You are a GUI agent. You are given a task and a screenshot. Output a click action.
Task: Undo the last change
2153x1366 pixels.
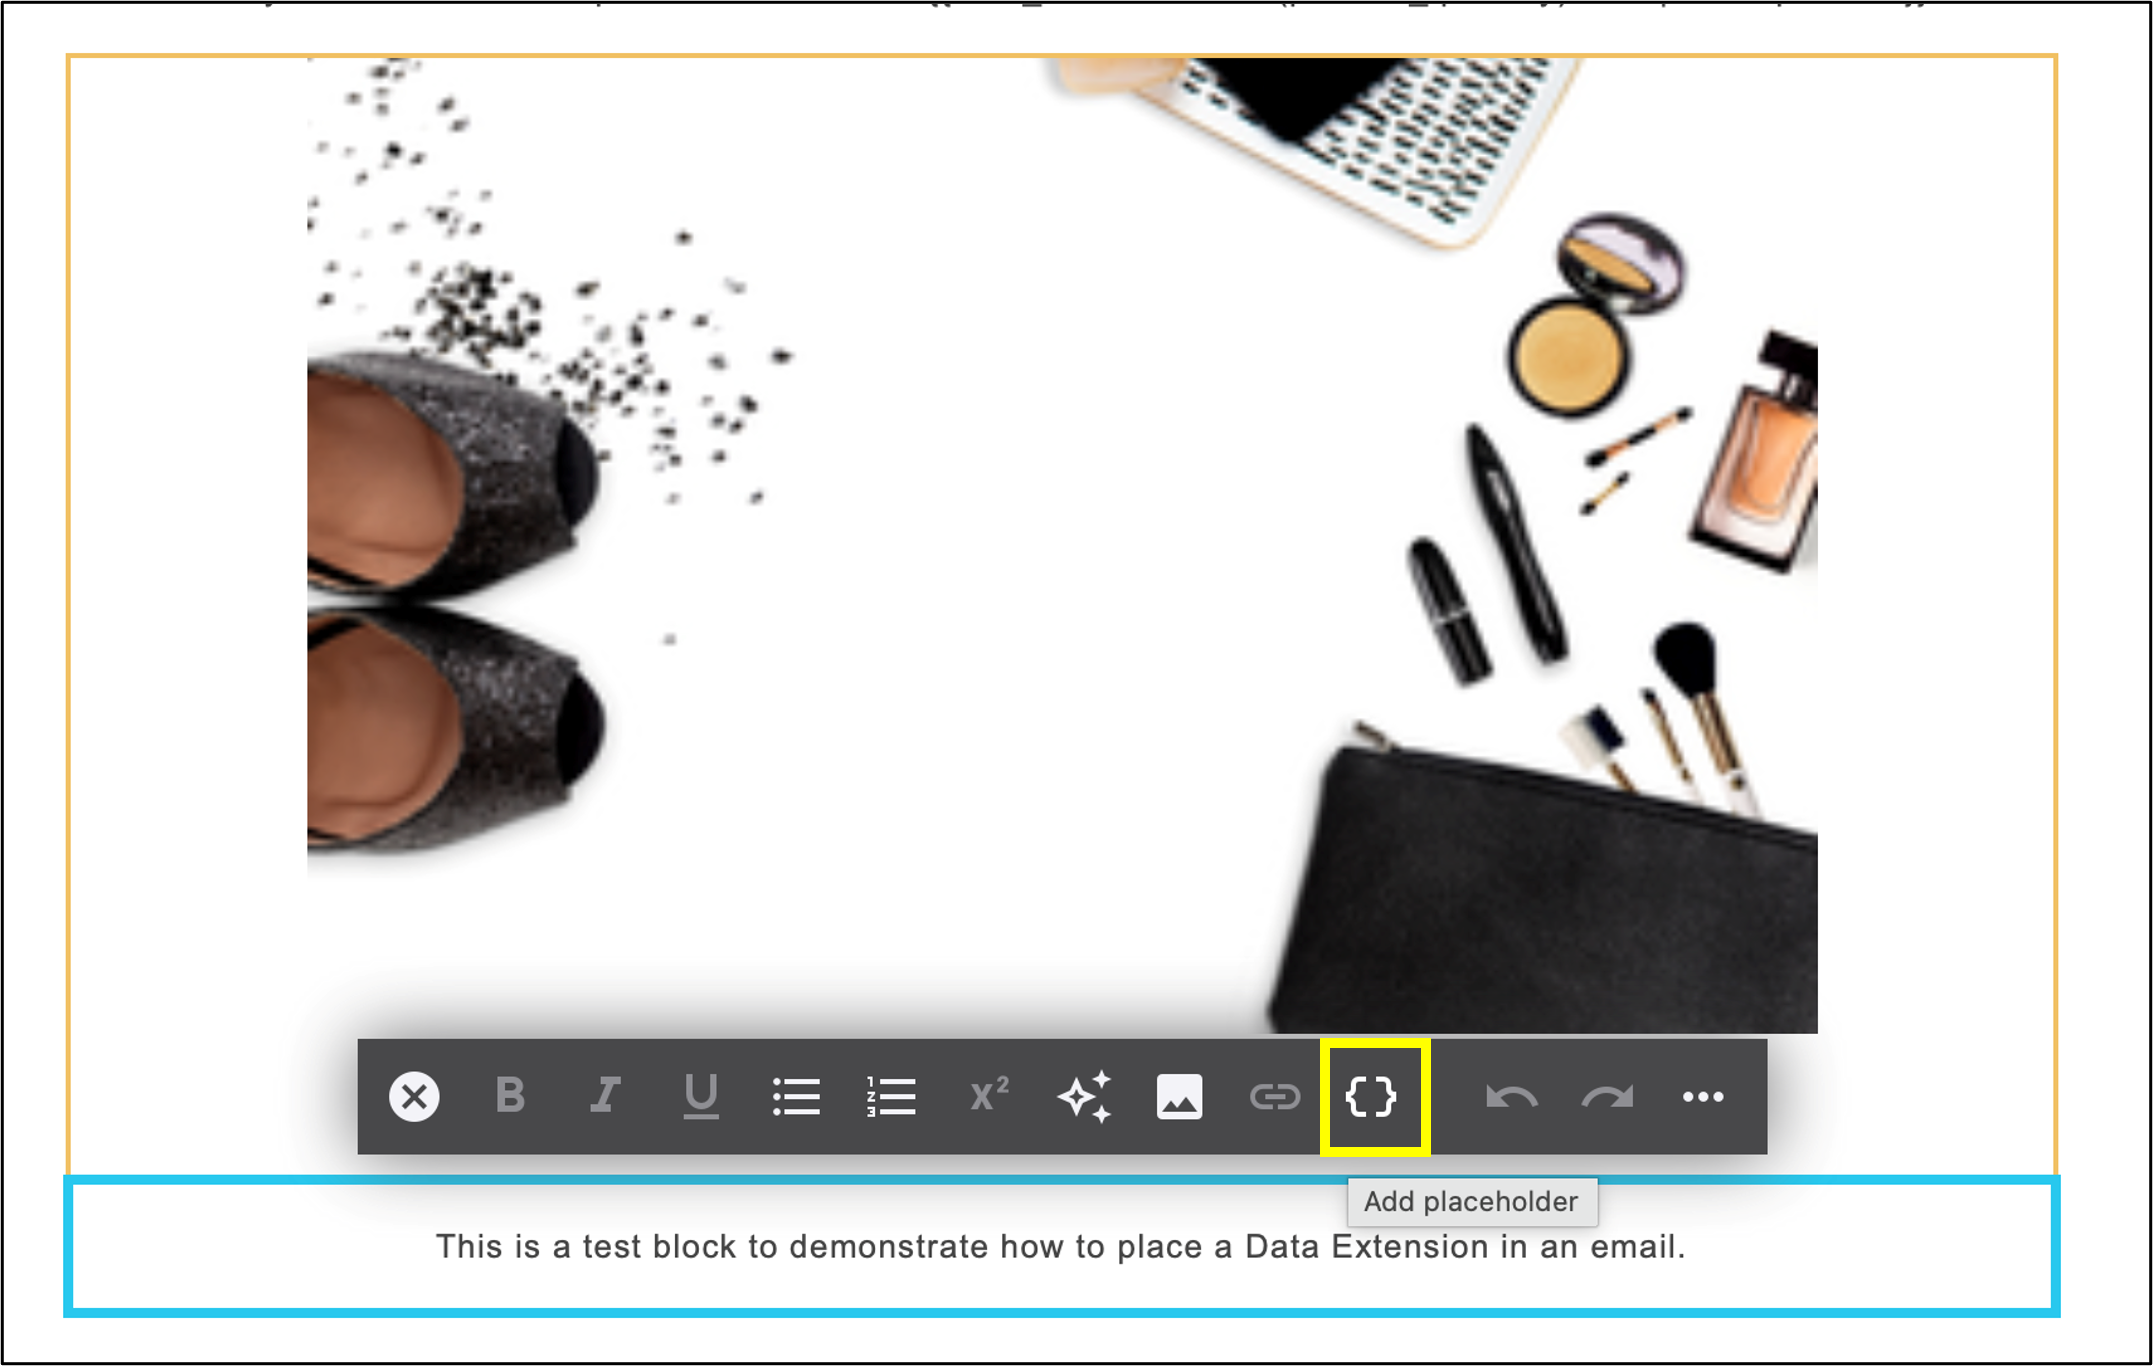[x=1511, y=1098]
